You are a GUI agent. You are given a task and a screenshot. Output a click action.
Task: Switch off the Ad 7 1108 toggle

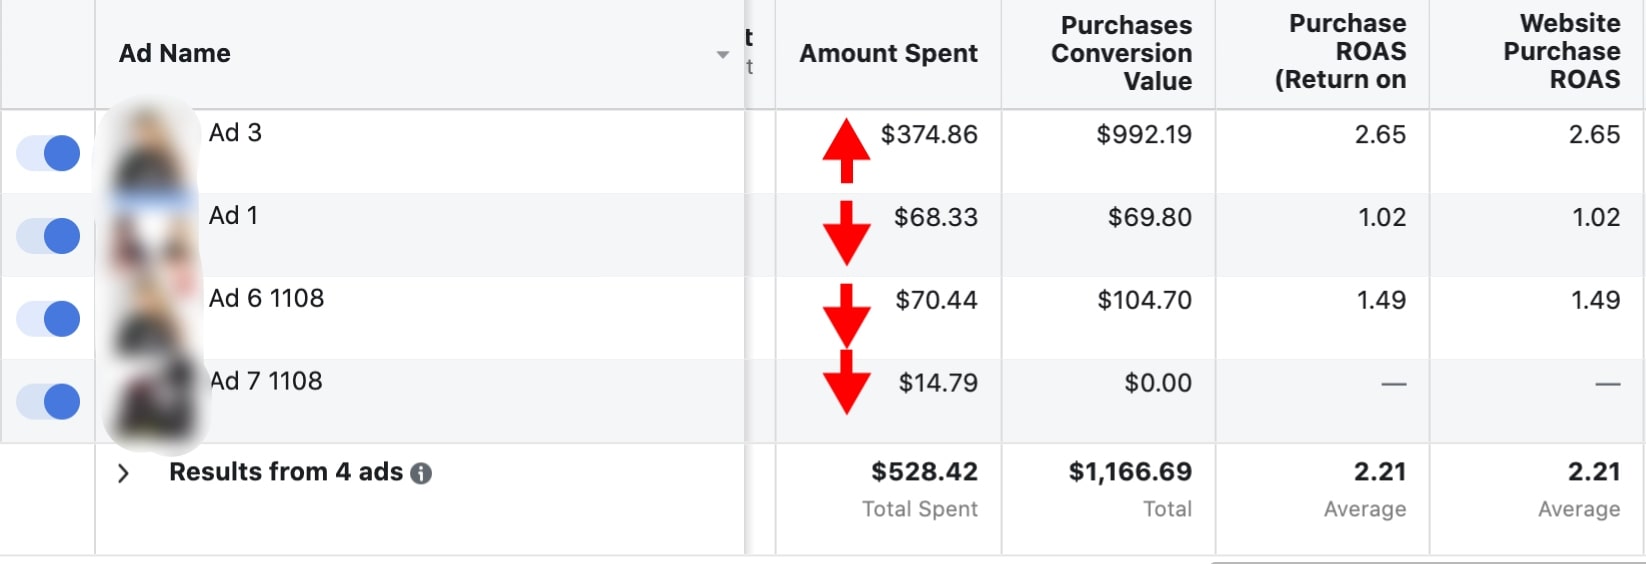coord(48,401)
